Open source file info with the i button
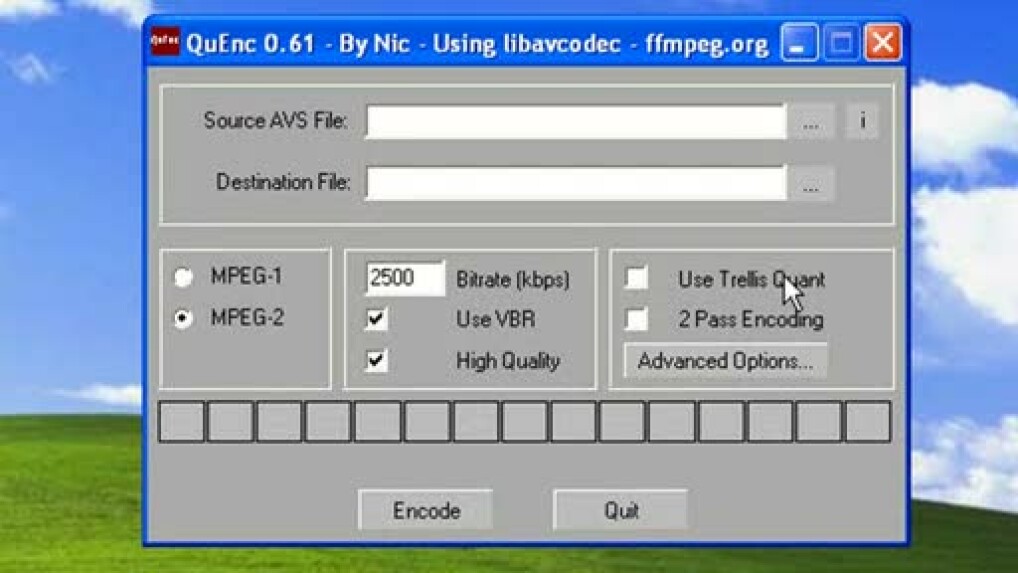1018x573 pixels. pyautogui.click(x=862, y=122)
